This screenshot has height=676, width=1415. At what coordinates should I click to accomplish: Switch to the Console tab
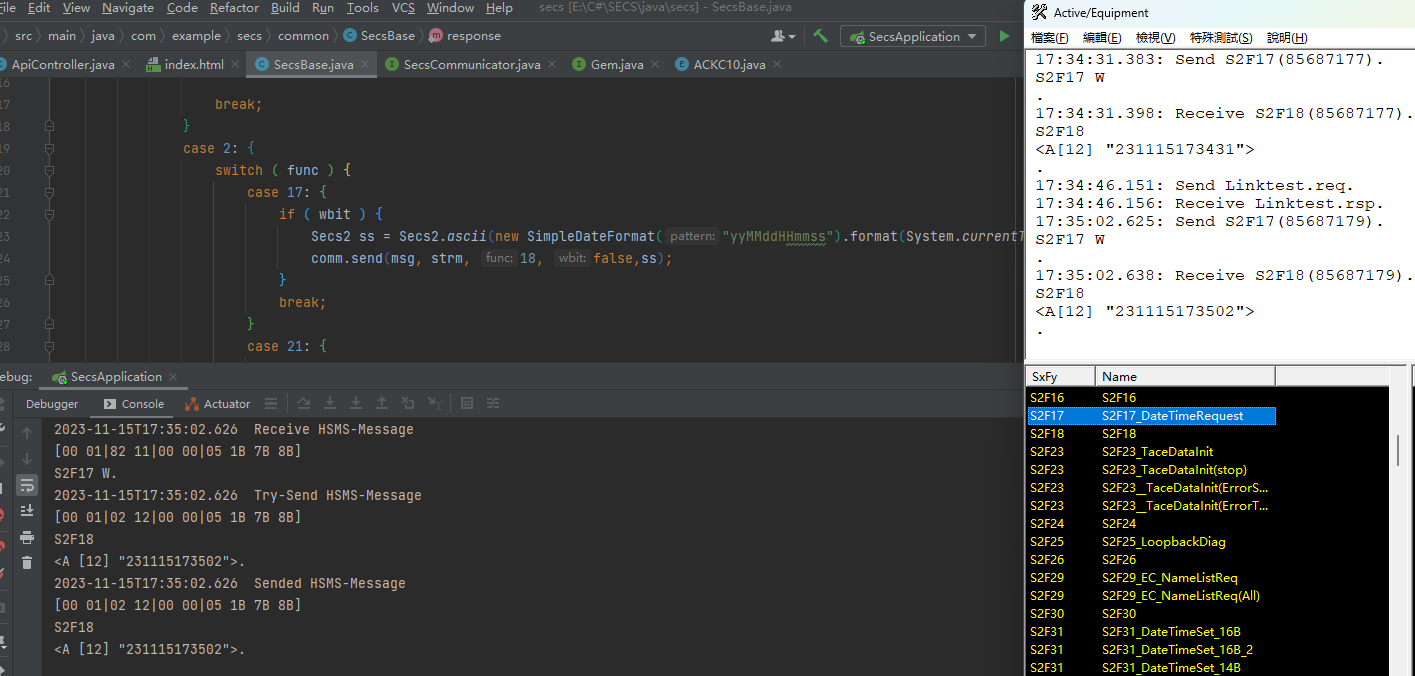pos(134,404)
